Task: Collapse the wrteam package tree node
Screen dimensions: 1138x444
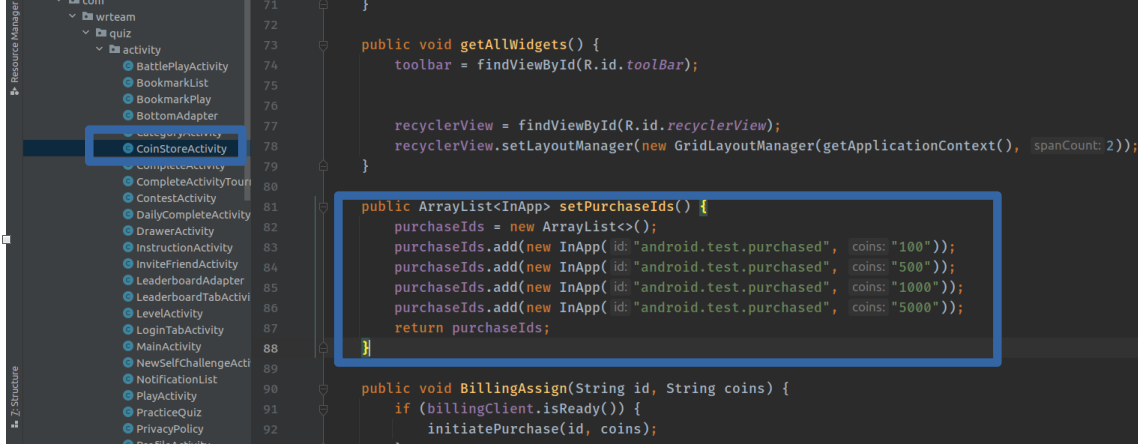Action: (73, 16)
